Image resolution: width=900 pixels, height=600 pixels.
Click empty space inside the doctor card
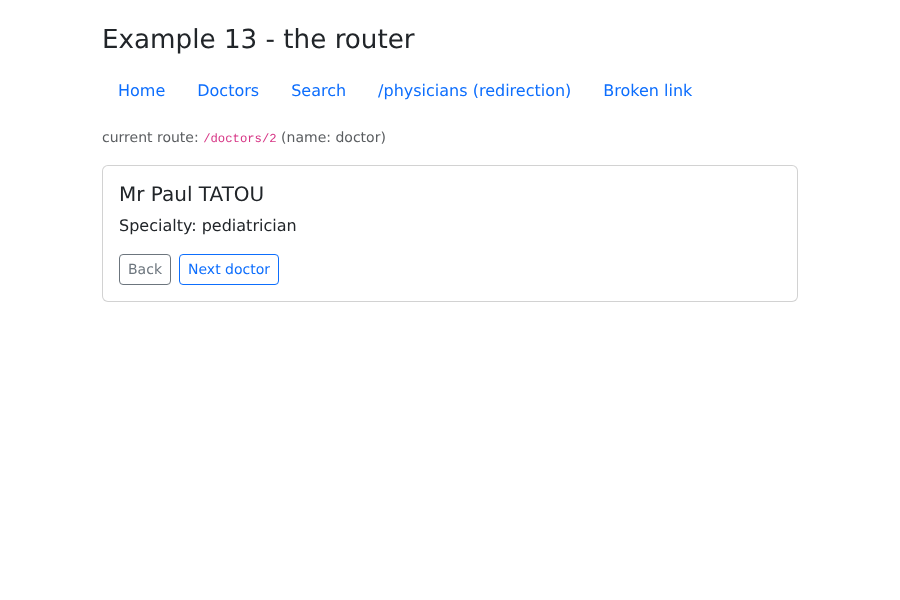point(517,241)
